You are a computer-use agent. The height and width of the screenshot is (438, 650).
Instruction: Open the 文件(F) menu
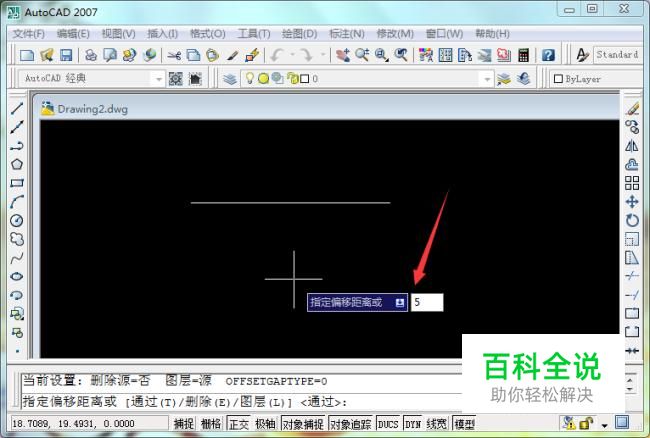coord(29,34)
